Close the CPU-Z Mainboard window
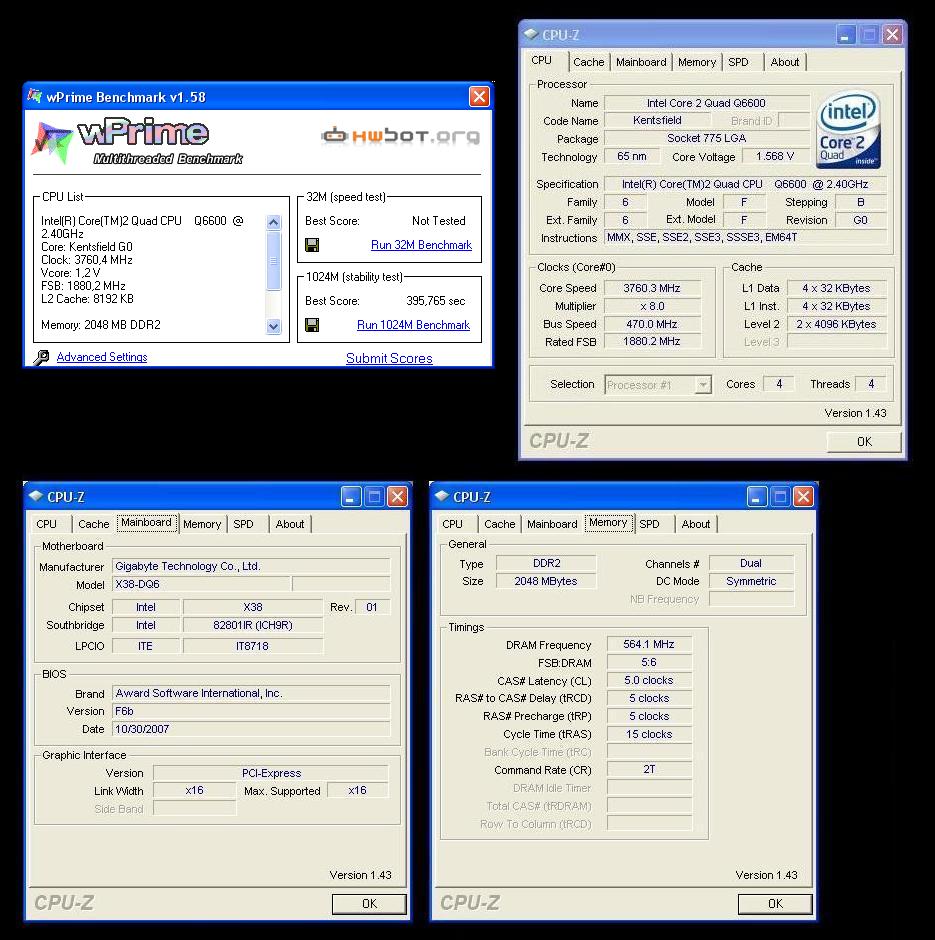Image resolution: width=935 pixels, height=940 pixels. pyautogui.click(x=397, y=496)
